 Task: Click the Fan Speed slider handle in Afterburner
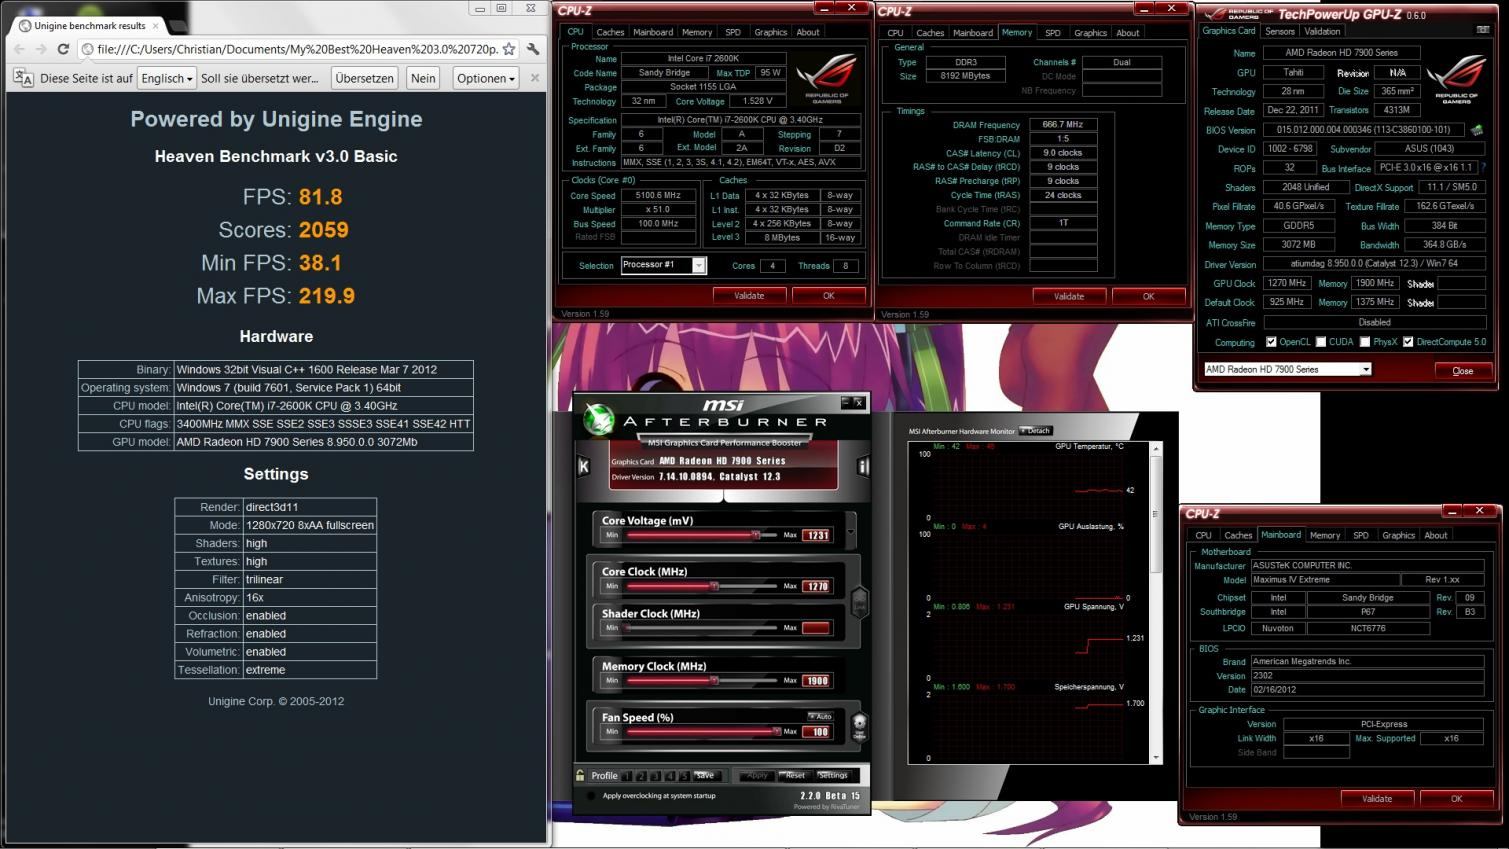(777, 732)
